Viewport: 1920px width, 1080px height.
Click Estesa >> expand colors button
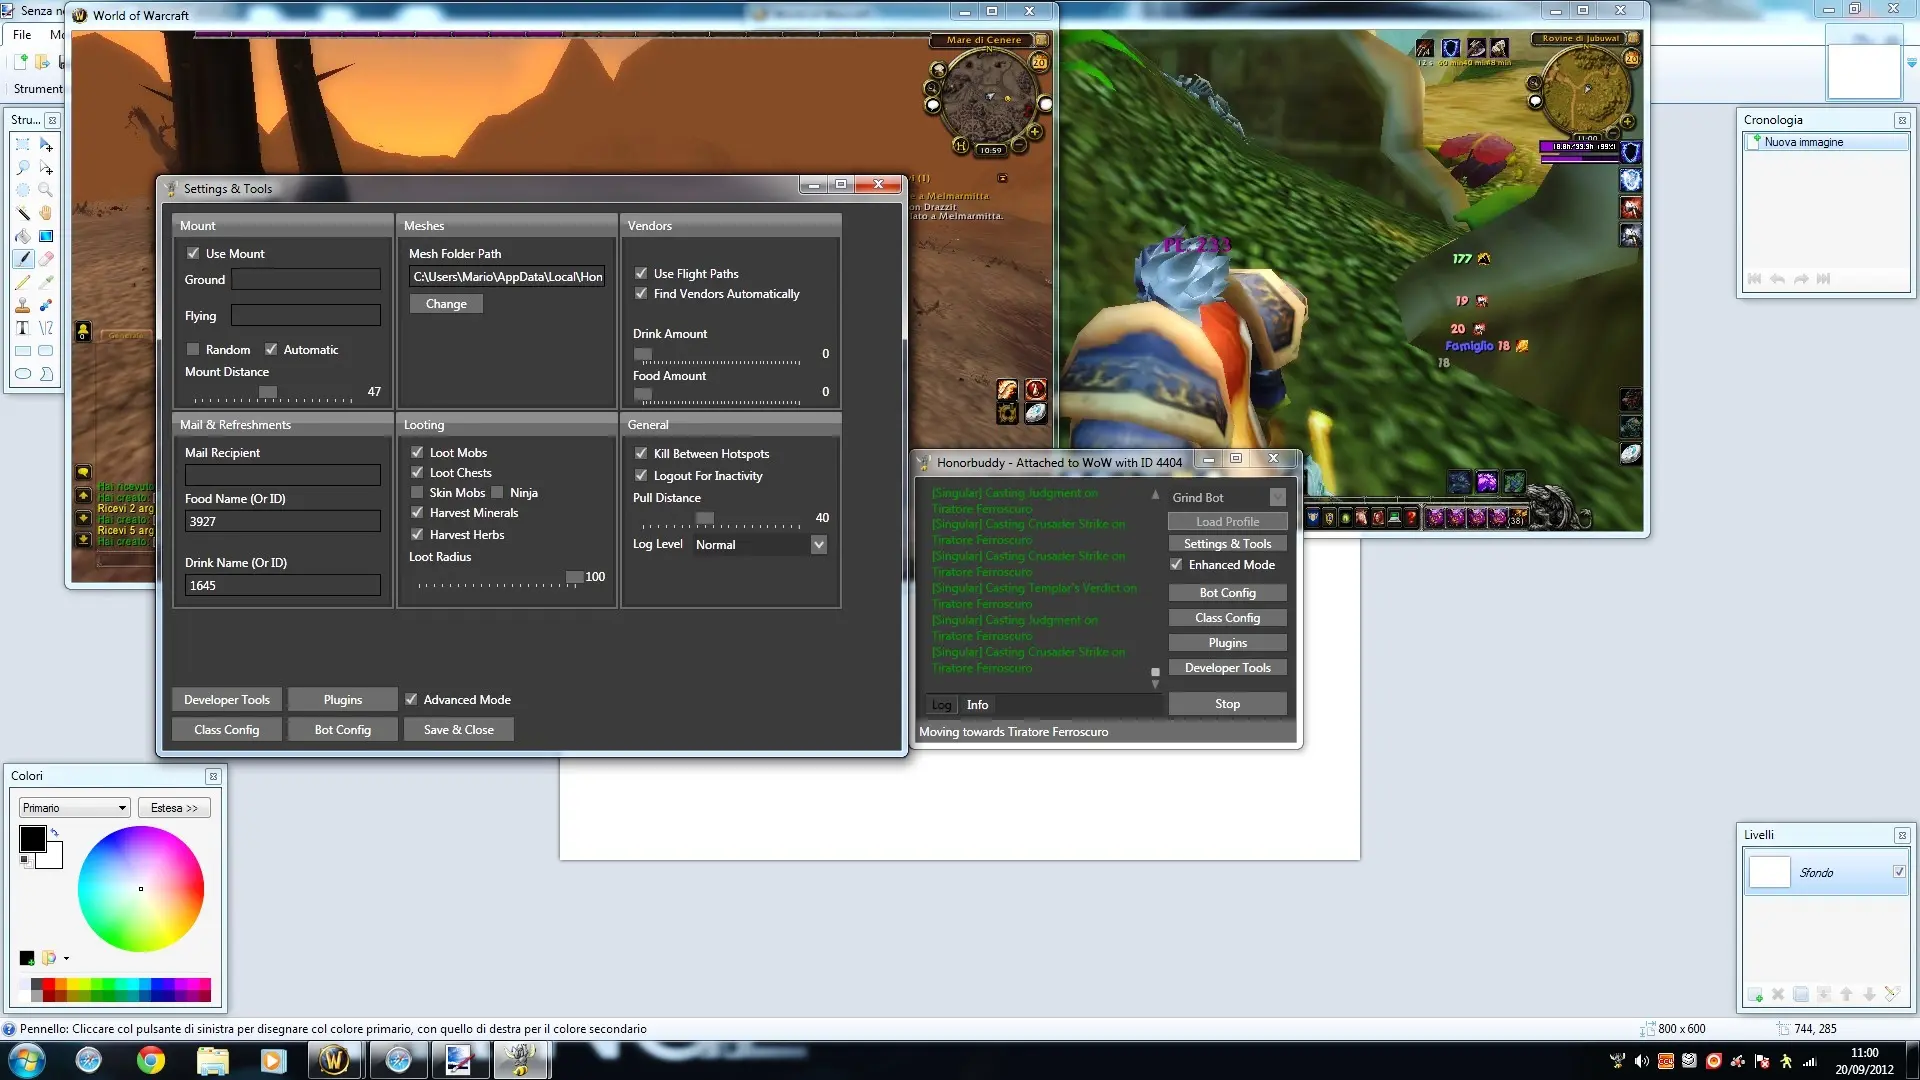pyautogui.click(x=174, y=807)
